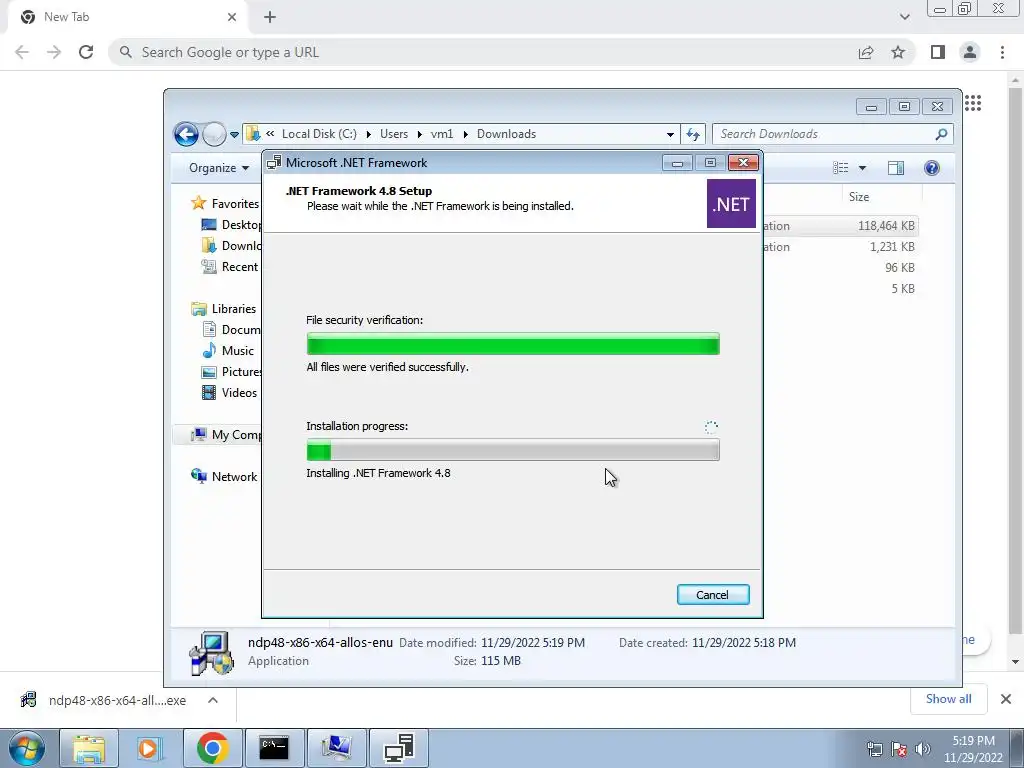Focus the Search Downloads field

(833, 134)
